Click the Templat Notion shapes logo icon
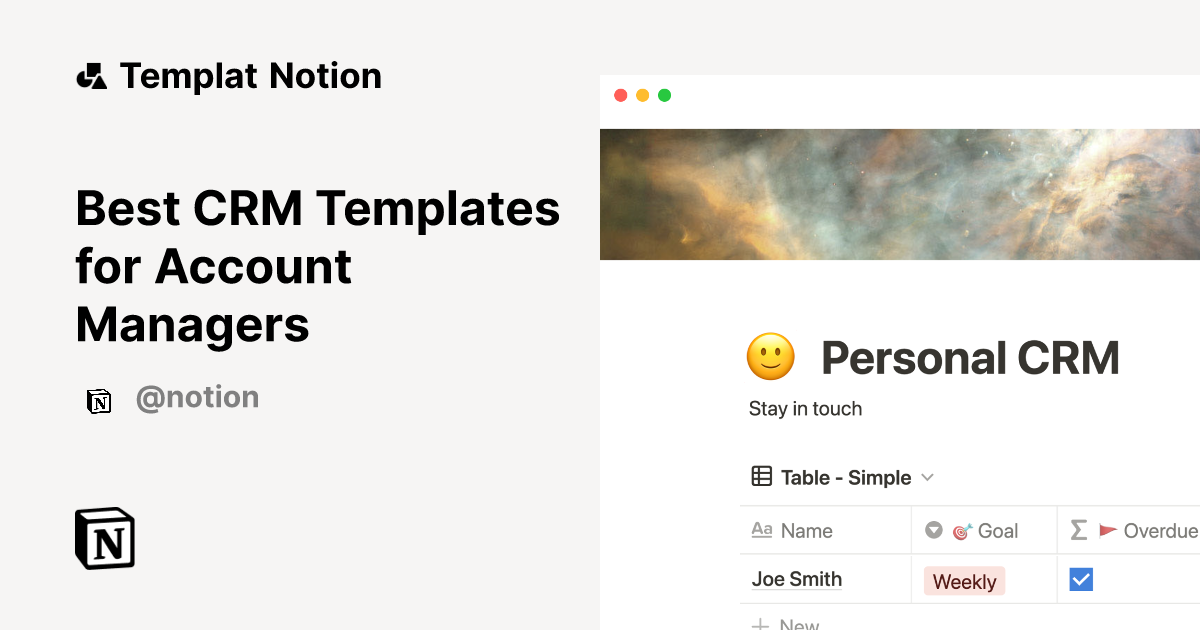This screenshot has width=1200, height=630. coord(92,76)
